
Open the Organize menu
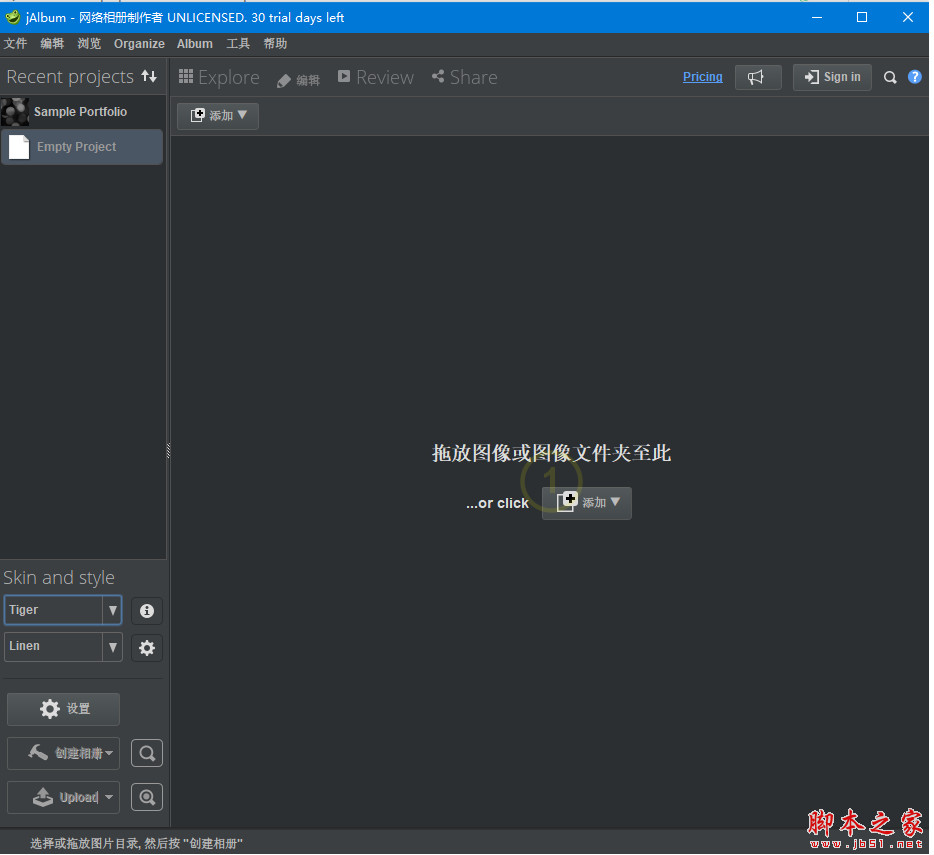tap(139, 44)
